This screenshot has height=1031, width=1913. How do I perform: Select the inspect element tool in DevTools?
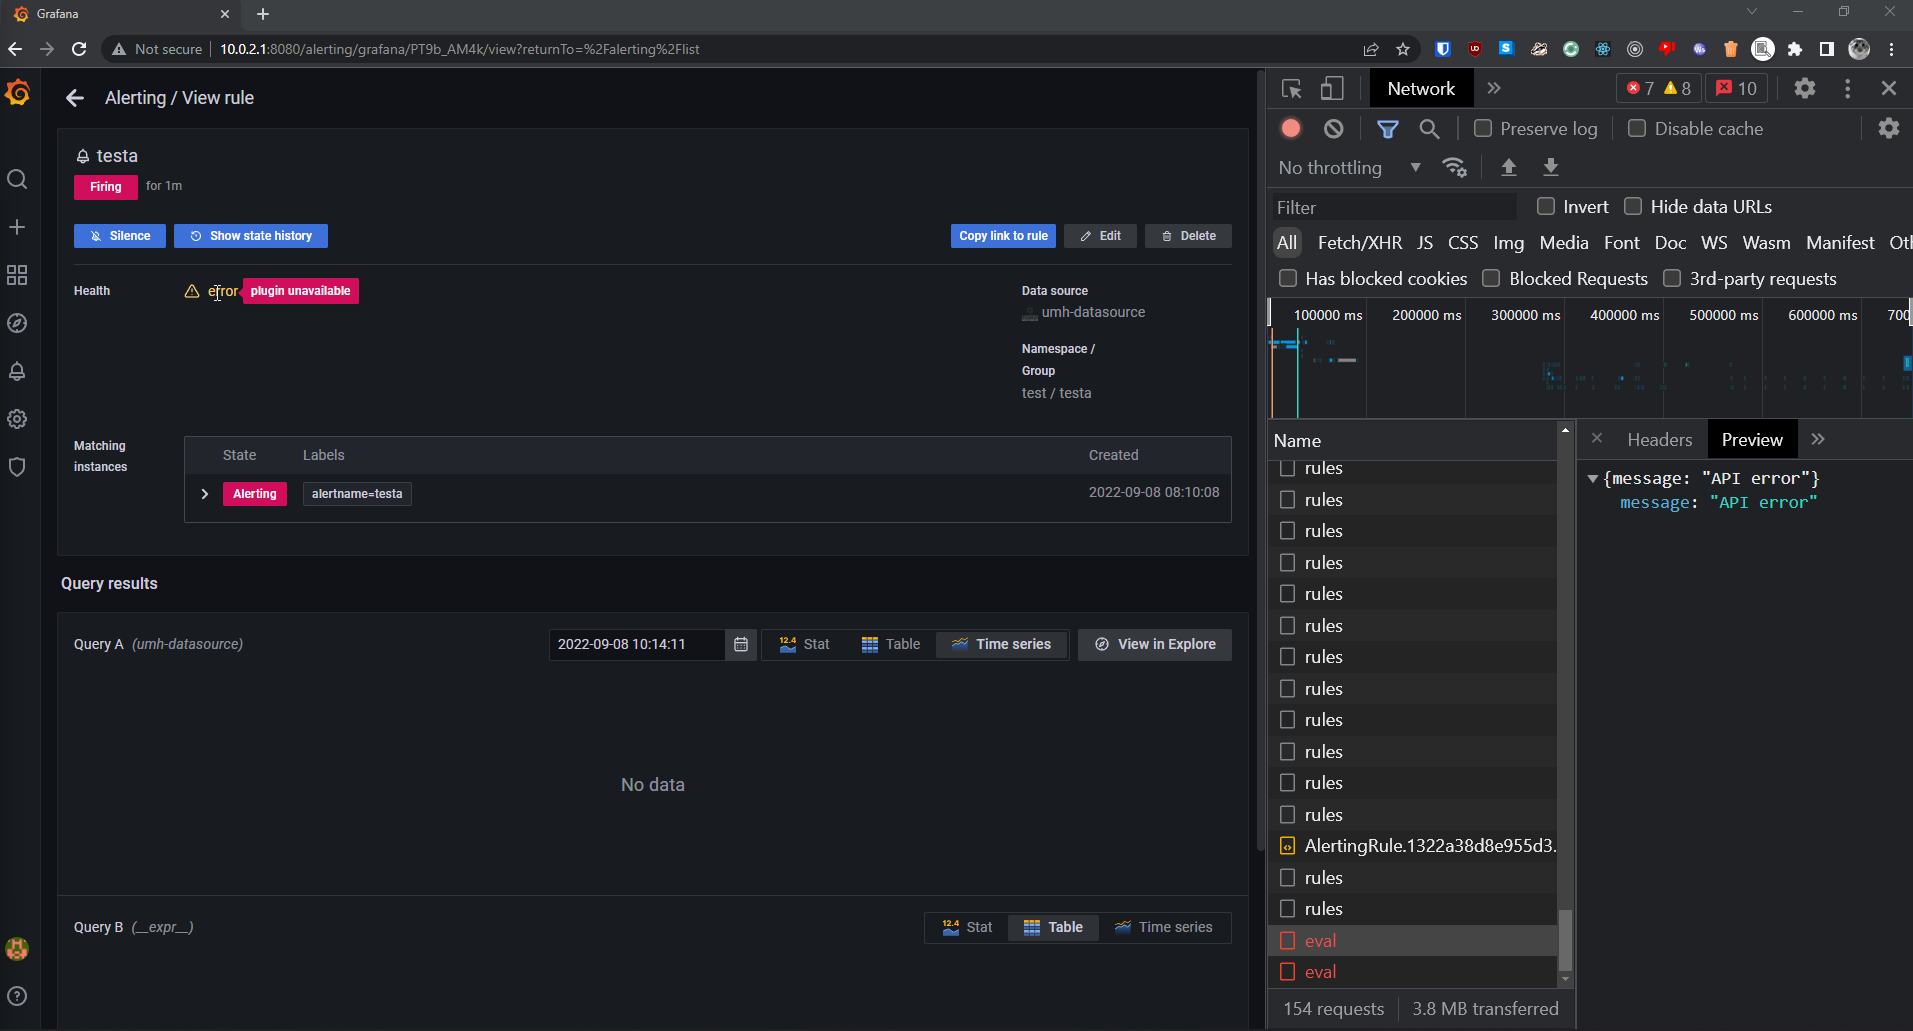click(x=1292, y=88)
